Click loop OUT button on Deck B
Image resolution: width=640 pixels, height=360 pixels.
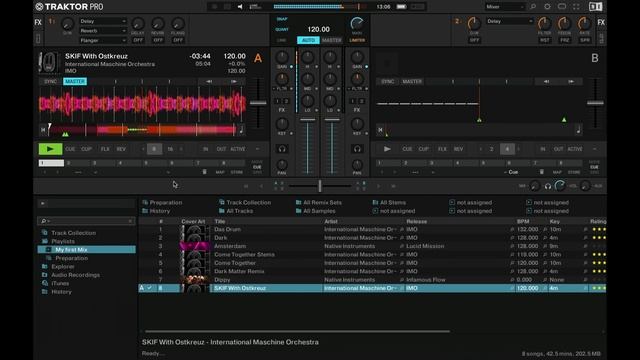[558, 149]
